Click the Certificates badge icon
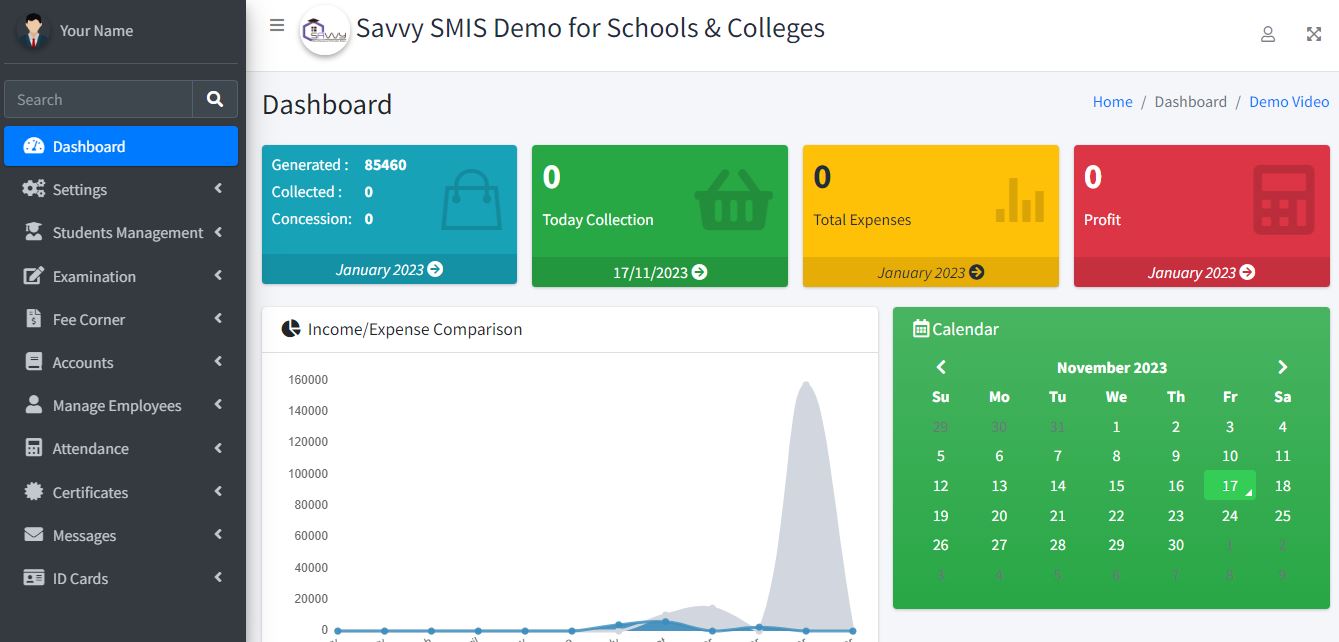1339x642 pixels. [33, 492]
